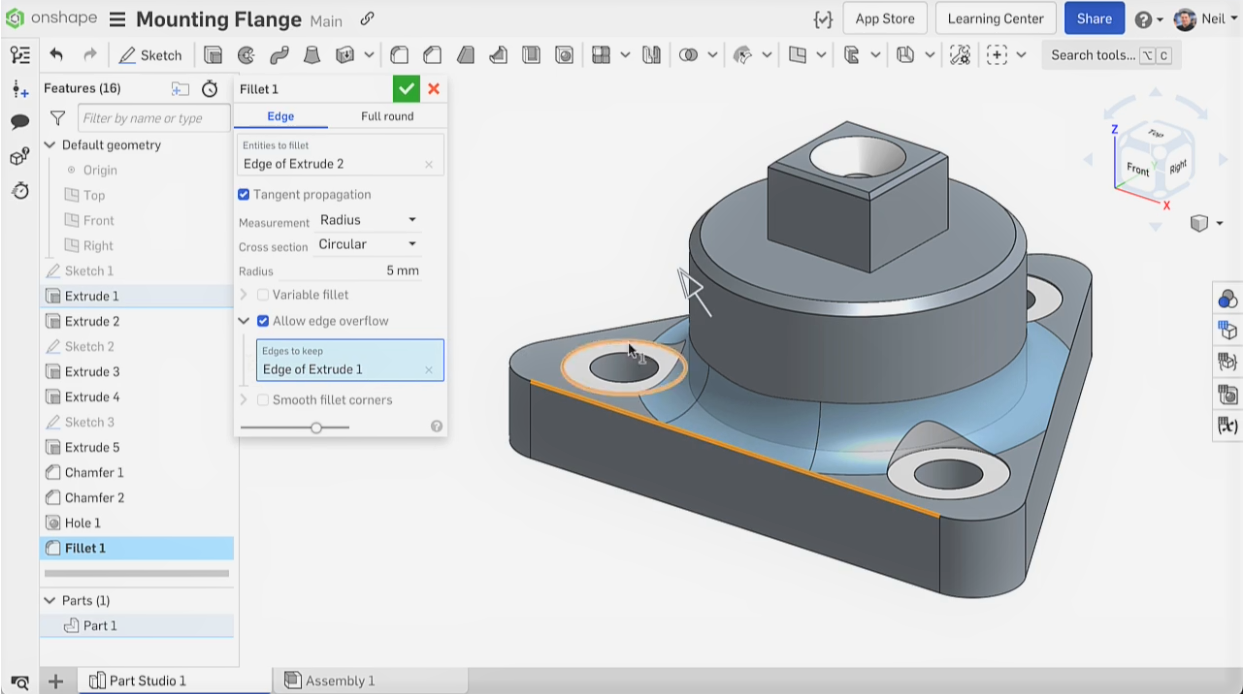Open the Learning Center button
This screenshot has height=694, width=1243.
(995, 18)
